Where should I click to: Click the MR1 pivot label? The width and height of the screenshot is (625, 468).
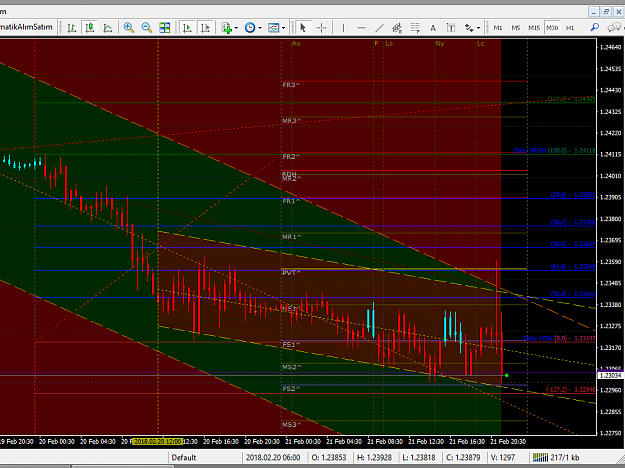point(291,237)
